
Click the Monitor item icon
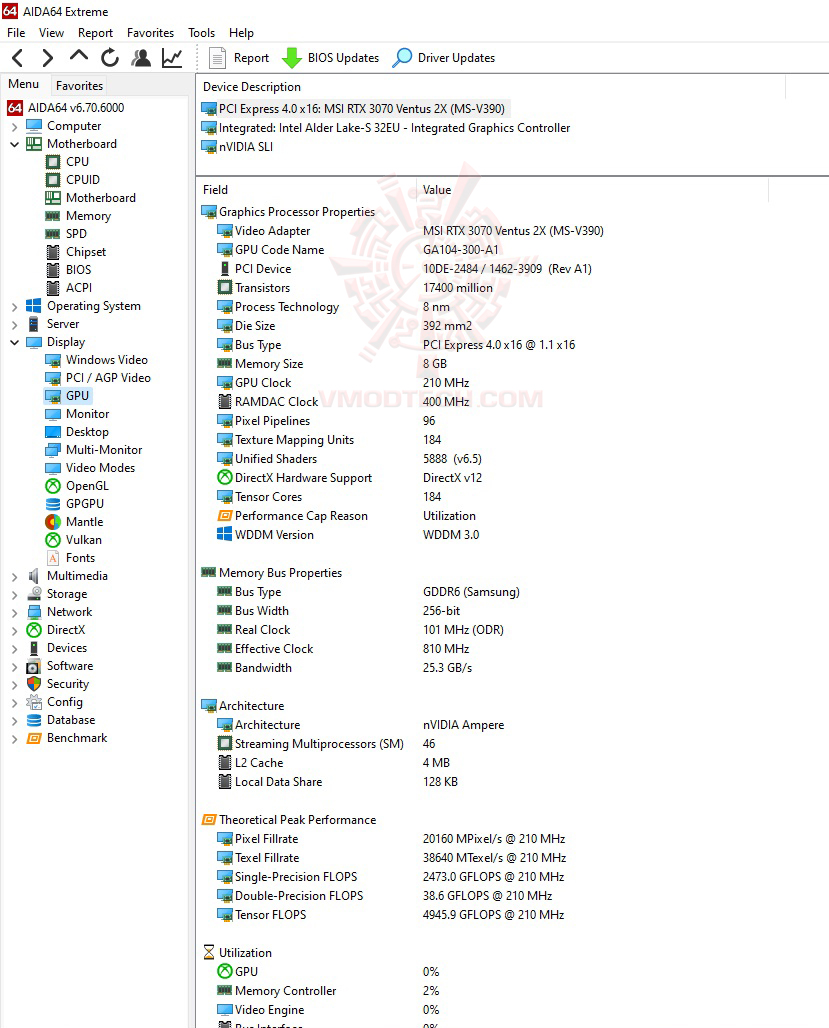[x=53, y=414]
